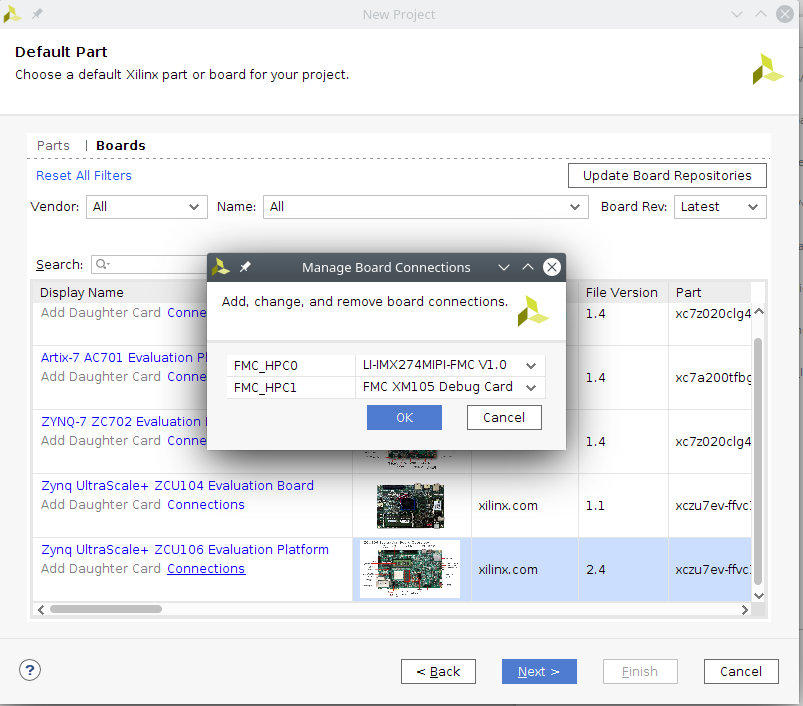Select Zynq UltraScale+ ZCU106 Evaluation Platform
The width and height of the screenshot is (803, 706).
(x=185, y=549)
